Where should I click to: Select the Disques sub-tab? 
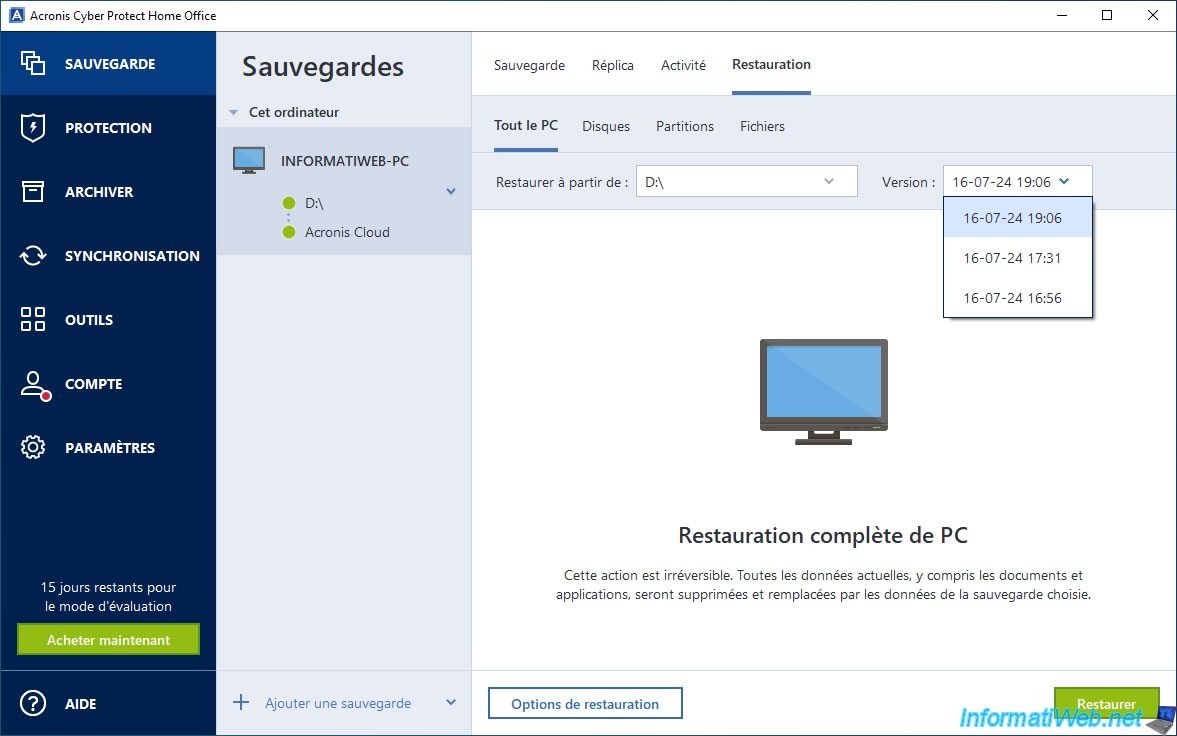(606, 126)
